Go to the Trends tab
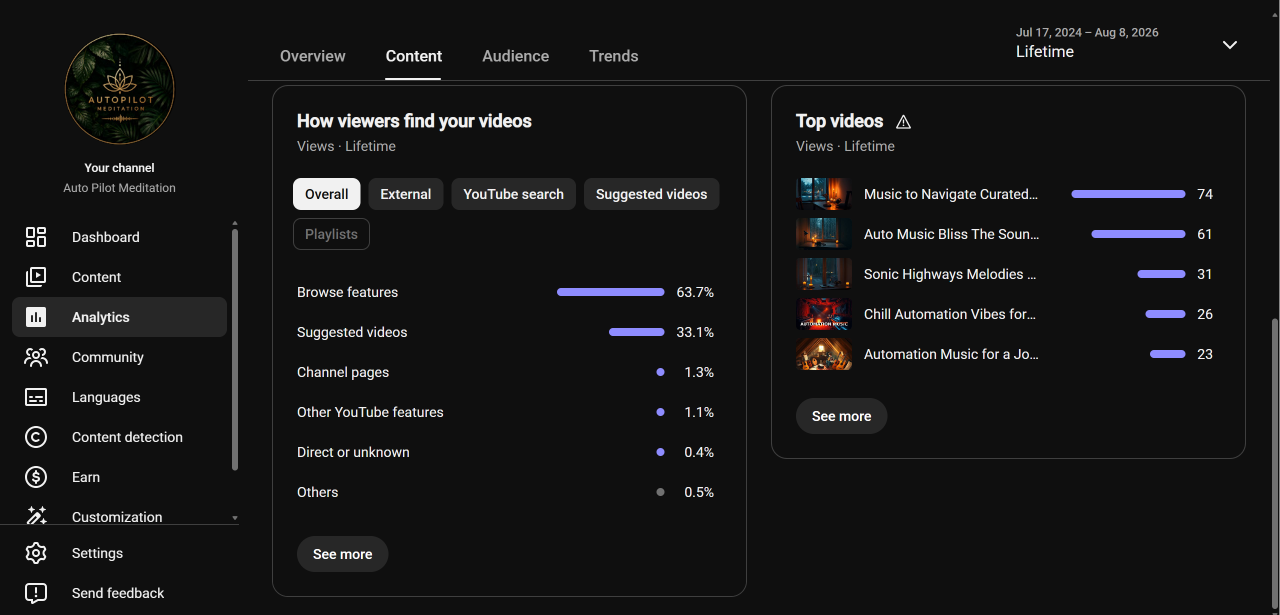 [x=614, y=56]
